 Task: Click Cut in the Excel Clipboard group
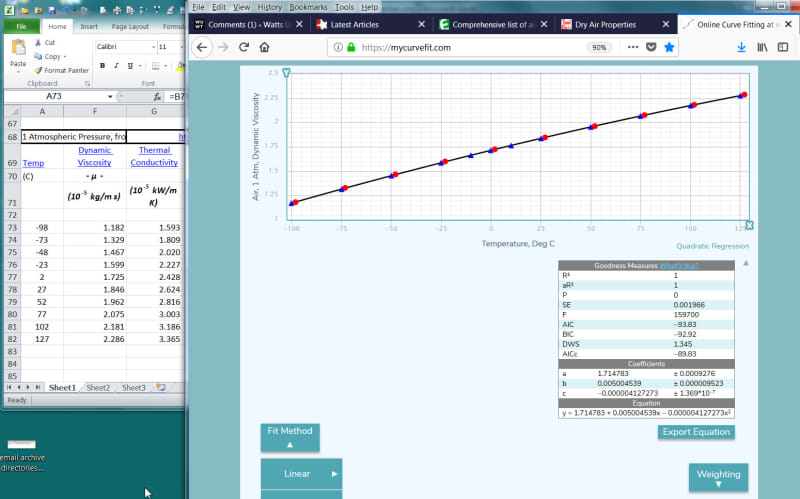click(x=45, y=42)
